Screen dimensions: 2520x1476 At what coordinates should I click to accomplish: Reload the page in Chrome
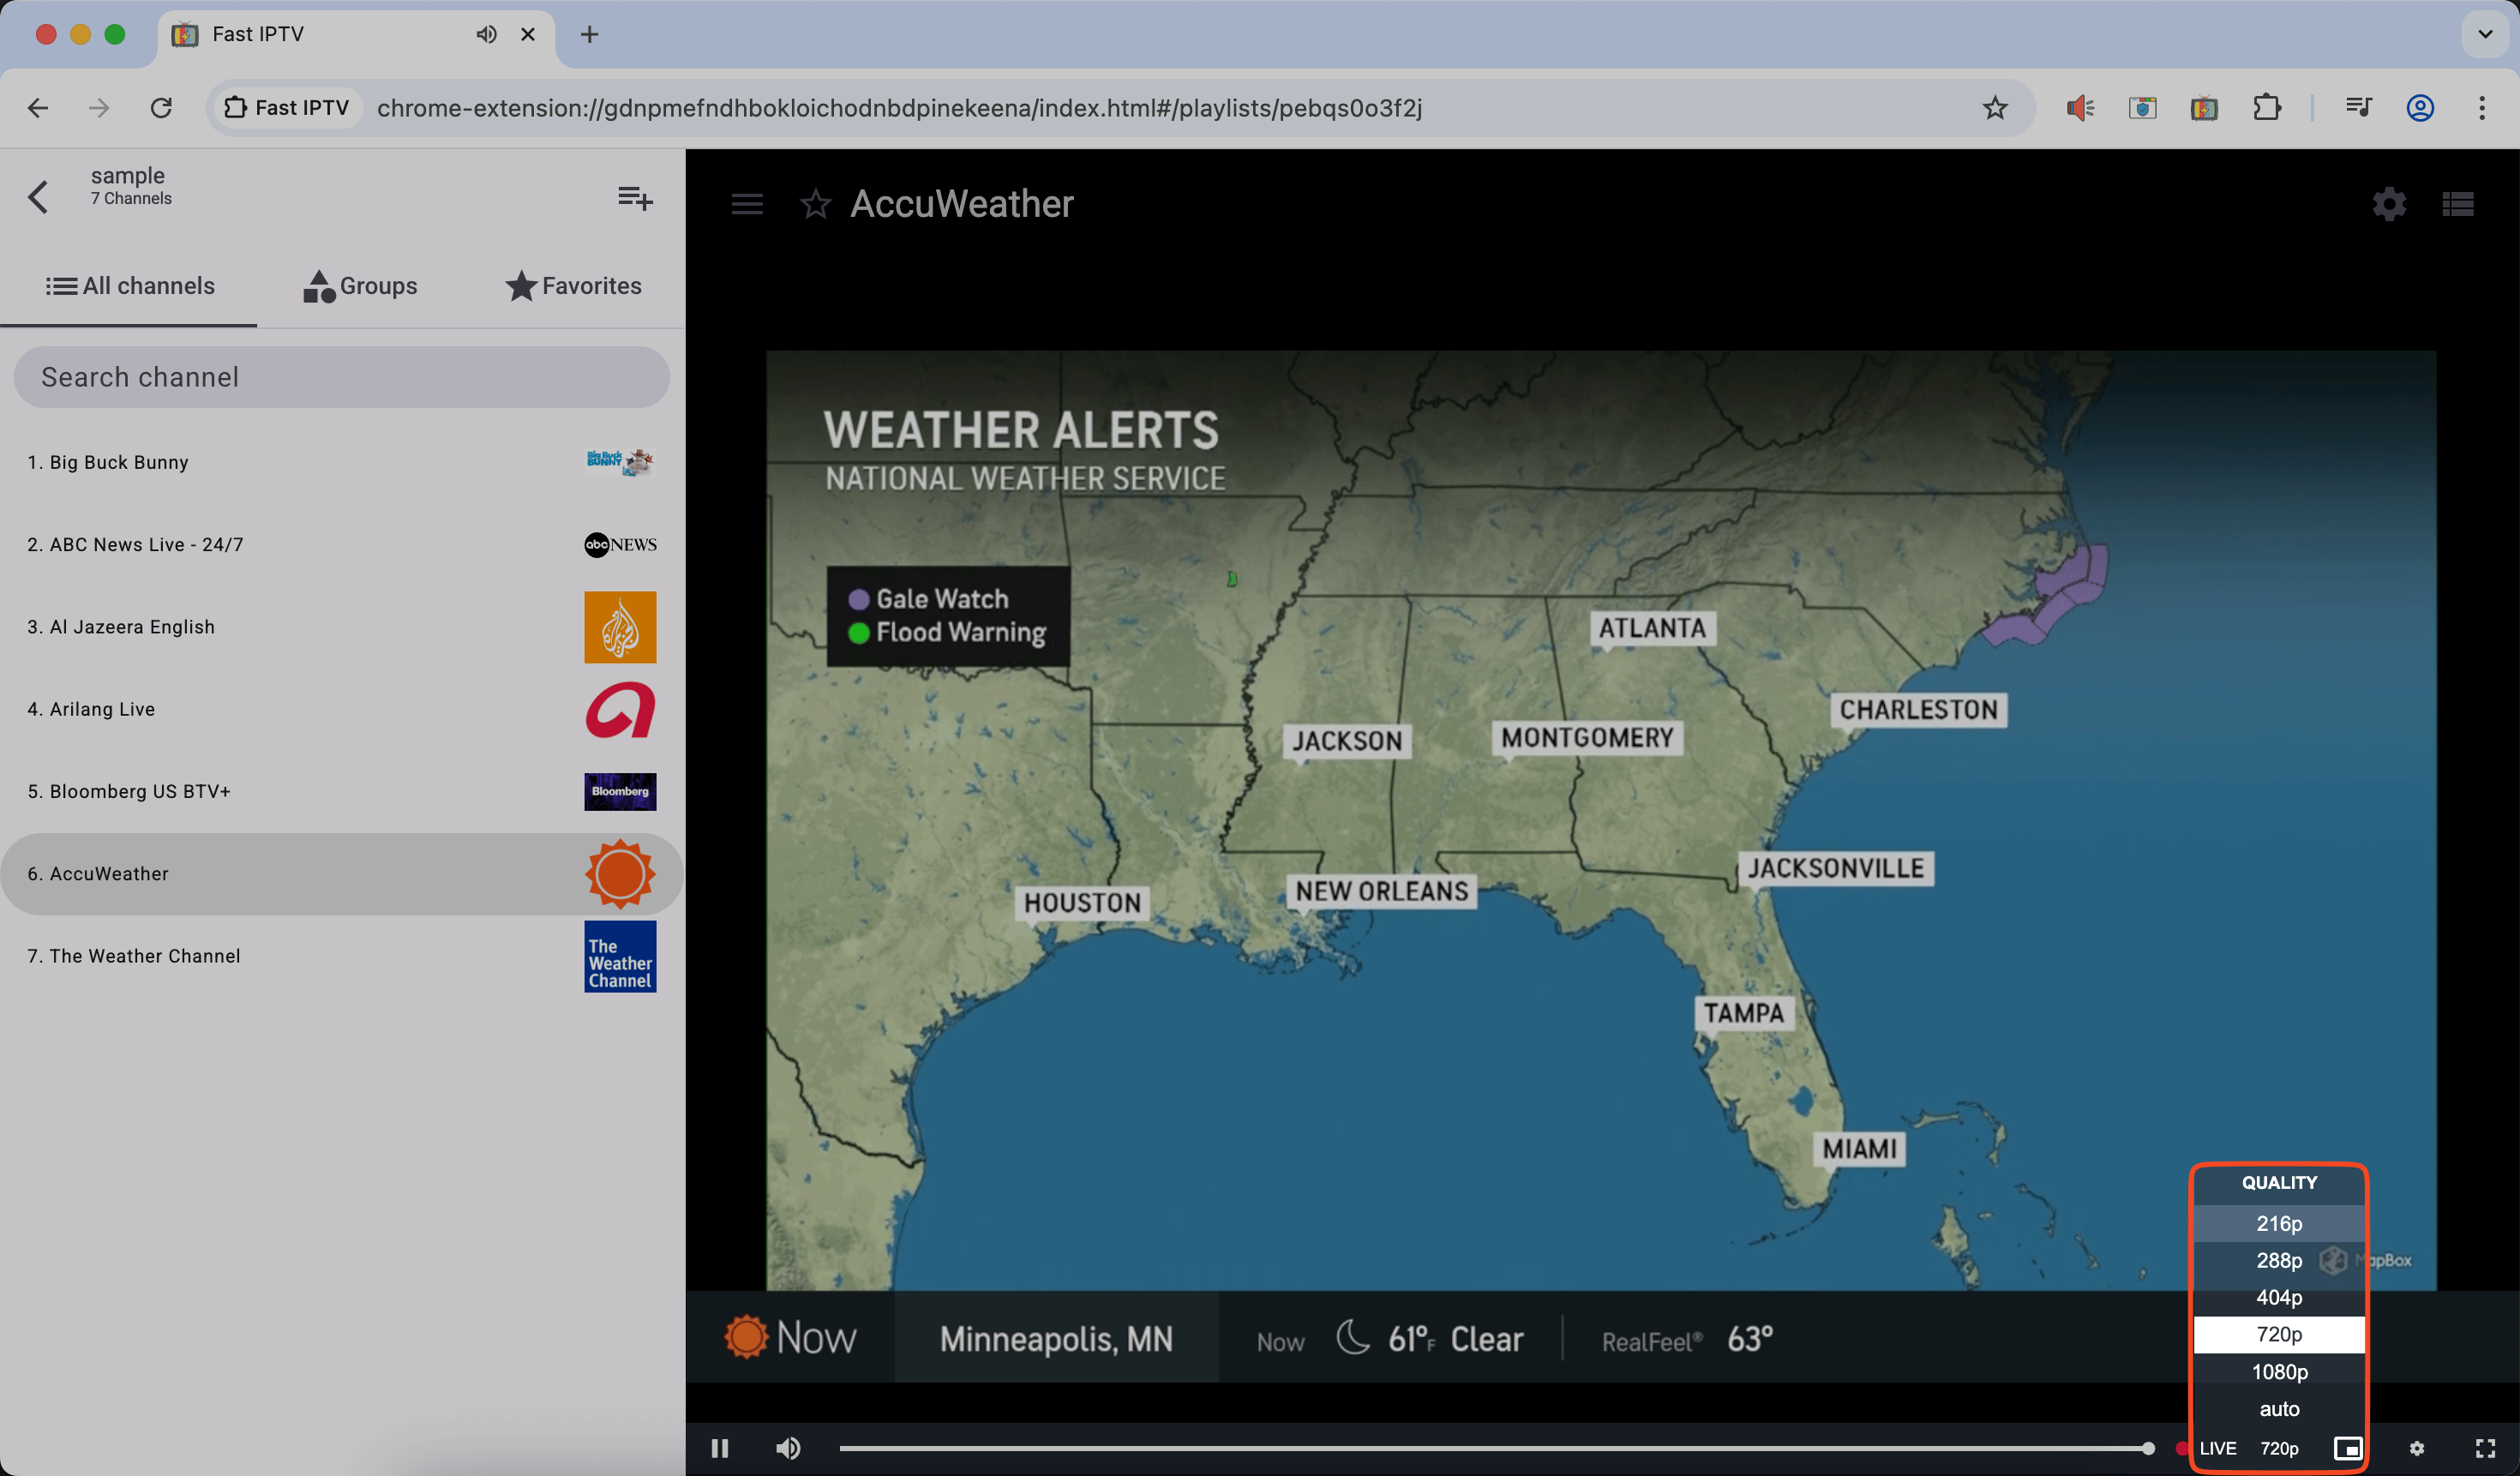tap(161, 107)
